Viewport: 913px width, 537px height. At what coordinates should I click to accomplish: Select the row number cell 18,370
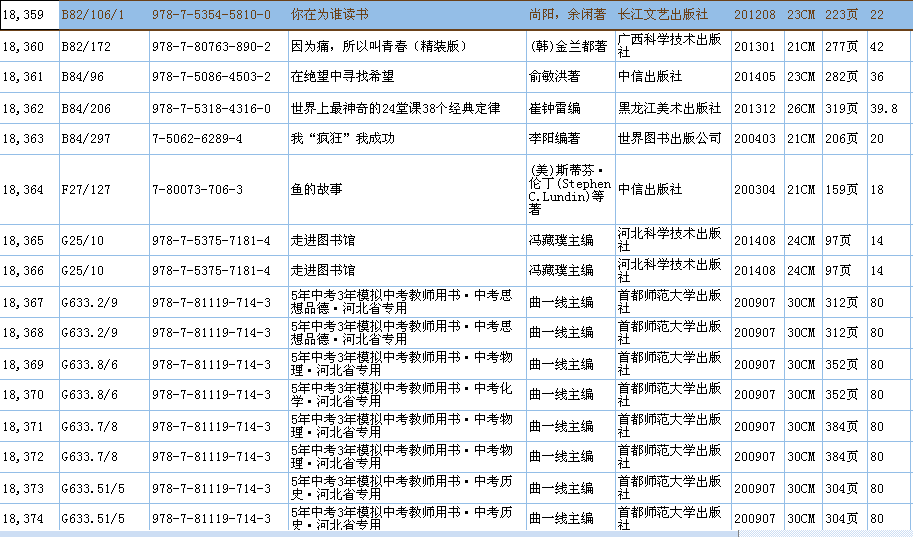(30, 395)
